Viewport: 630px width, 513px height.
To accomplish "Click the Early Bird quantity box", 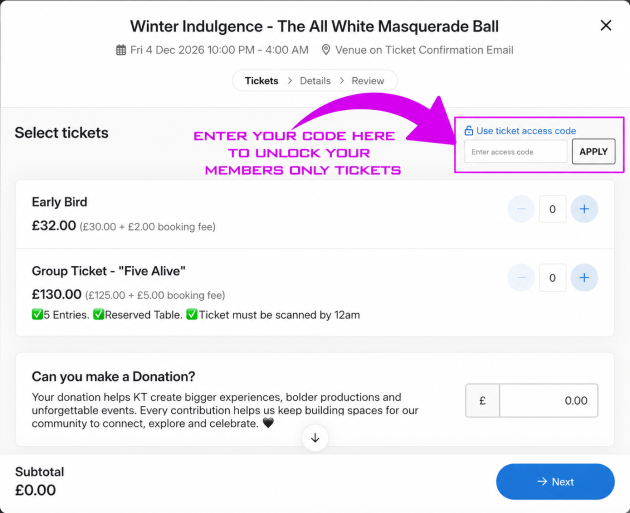I will click(552, 209).
